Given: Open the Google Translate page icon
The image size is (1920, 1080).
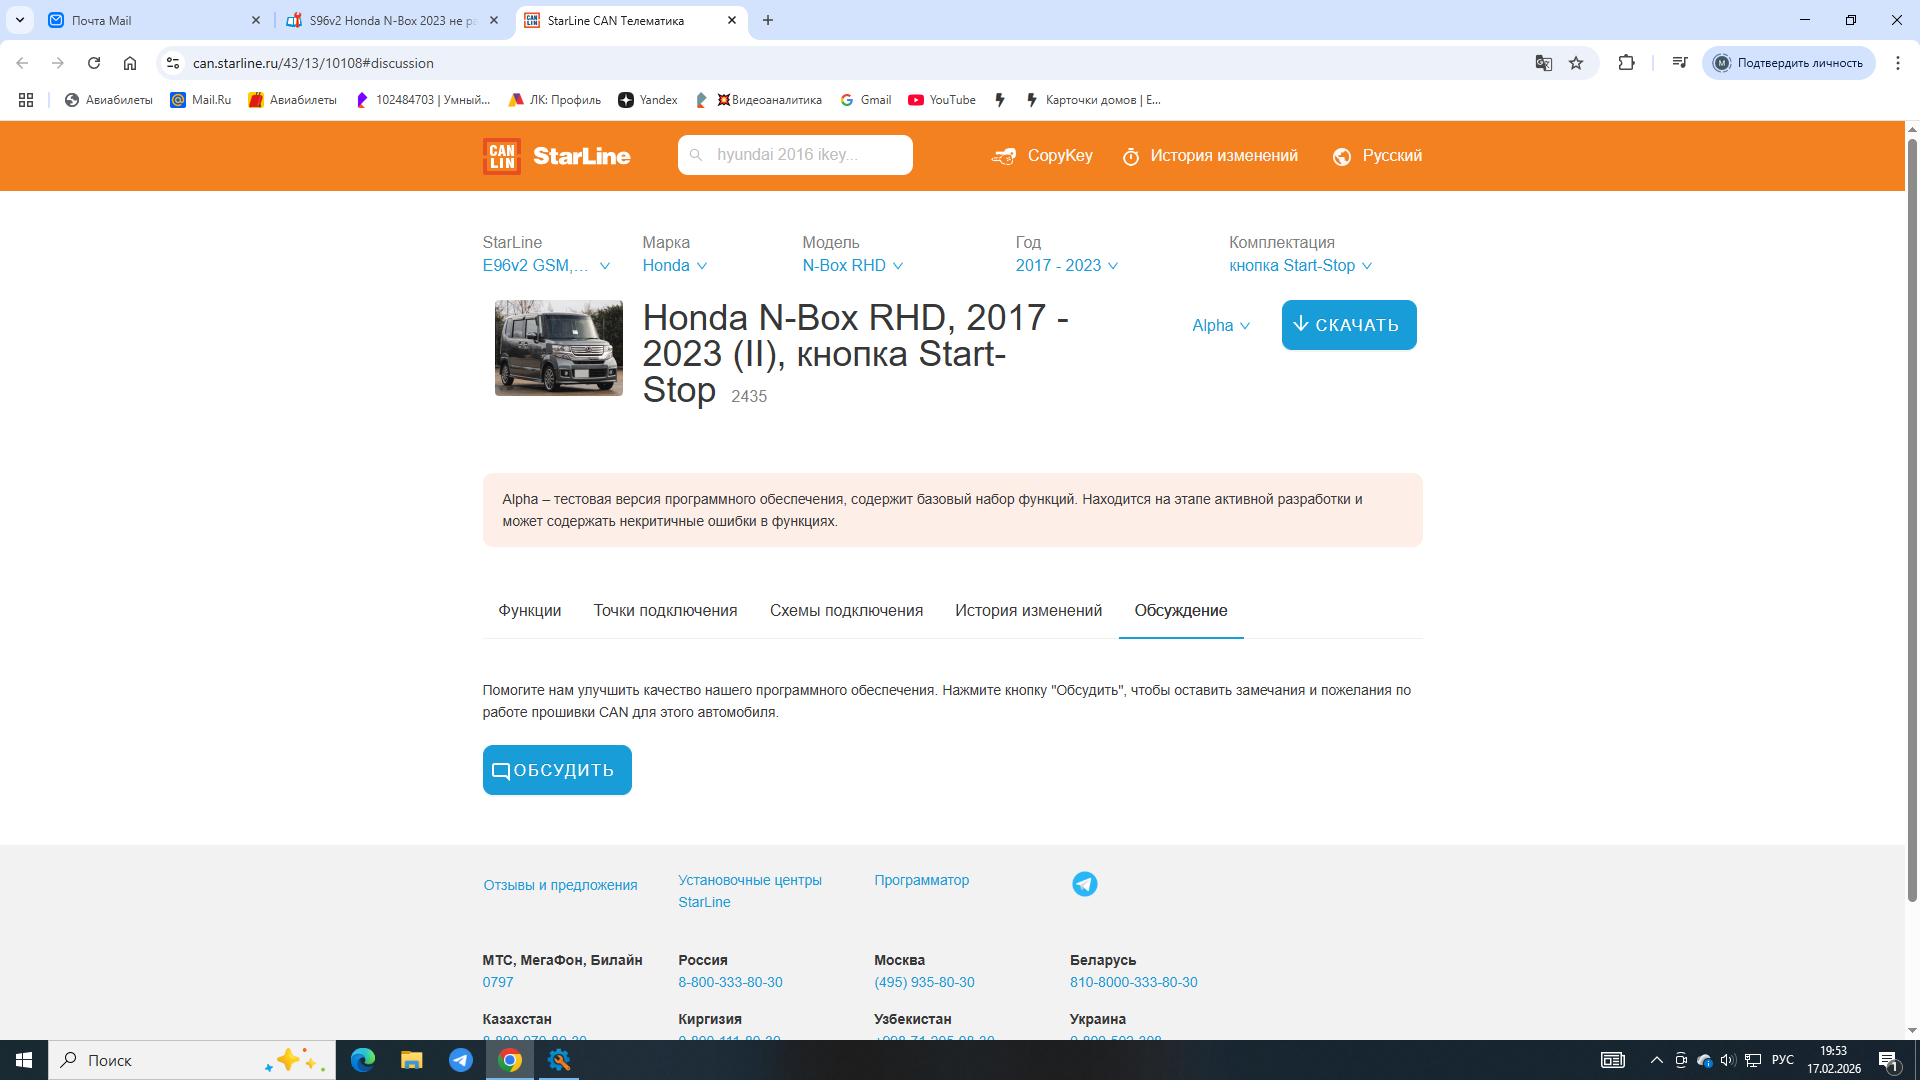Looking at the screenshot, I should [x=1543, y=63].
